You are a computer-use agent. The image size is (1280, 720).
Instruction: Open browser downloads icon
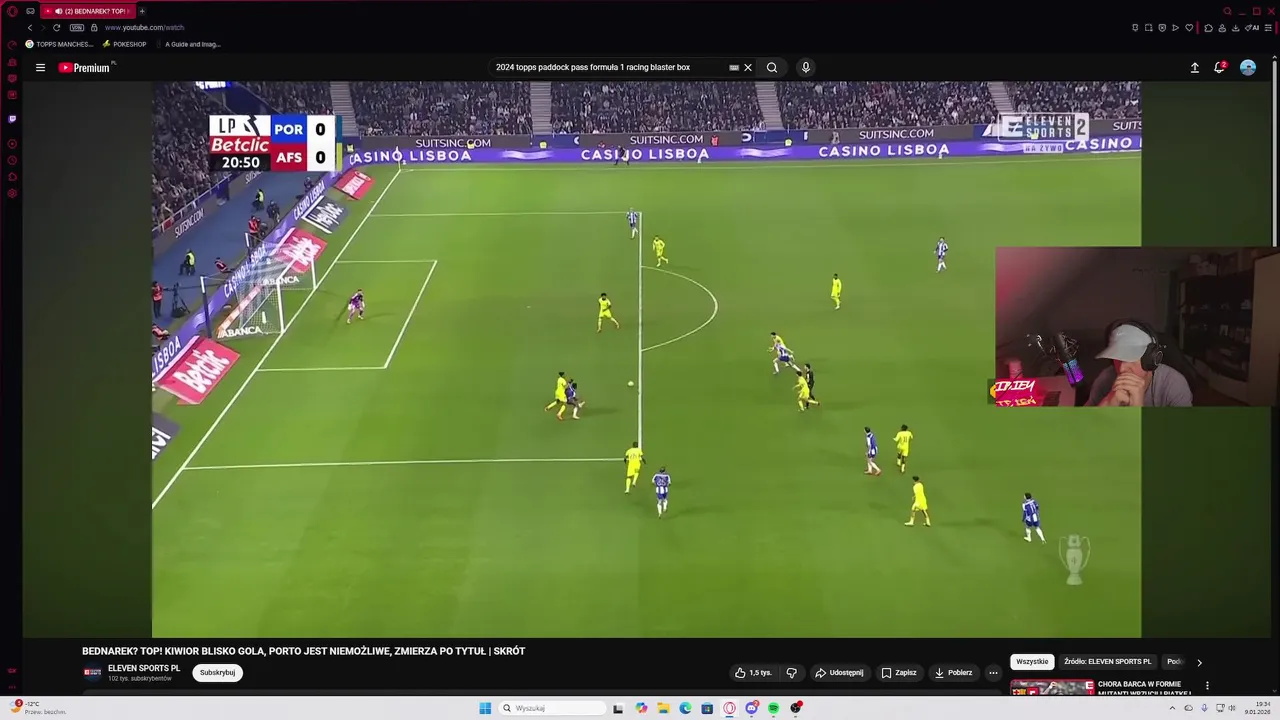pos(1235,28)
